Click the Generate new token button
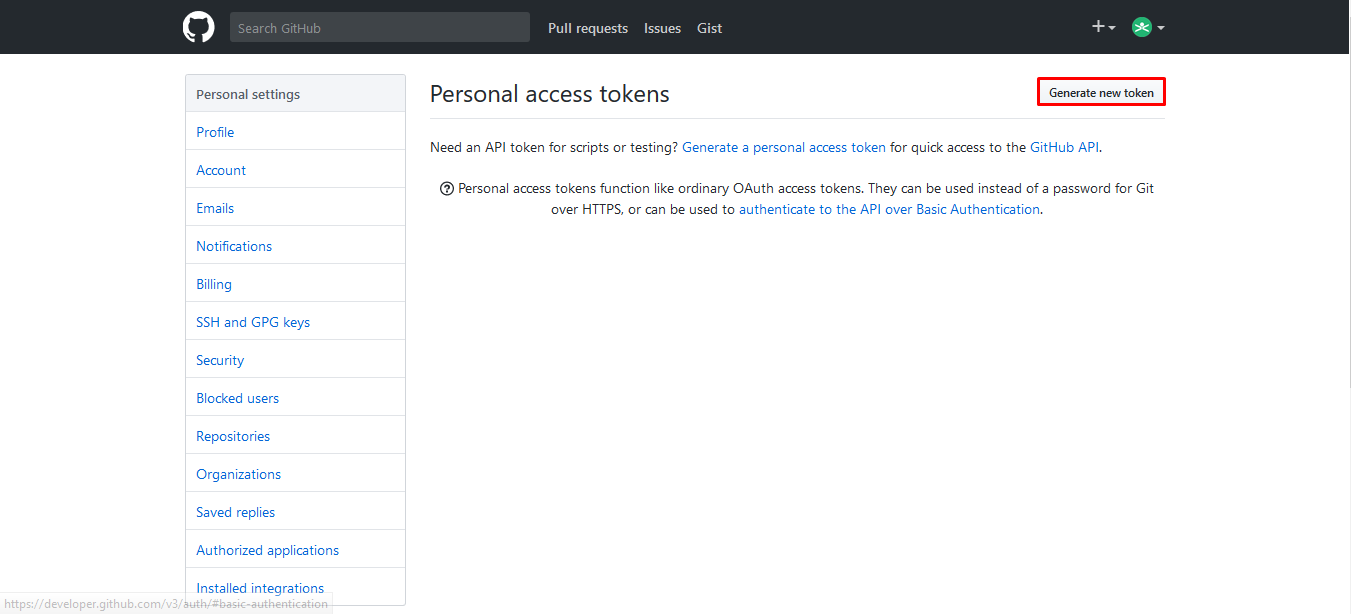This screenshot has width=1351, height=614. [x=1100, y=91]
